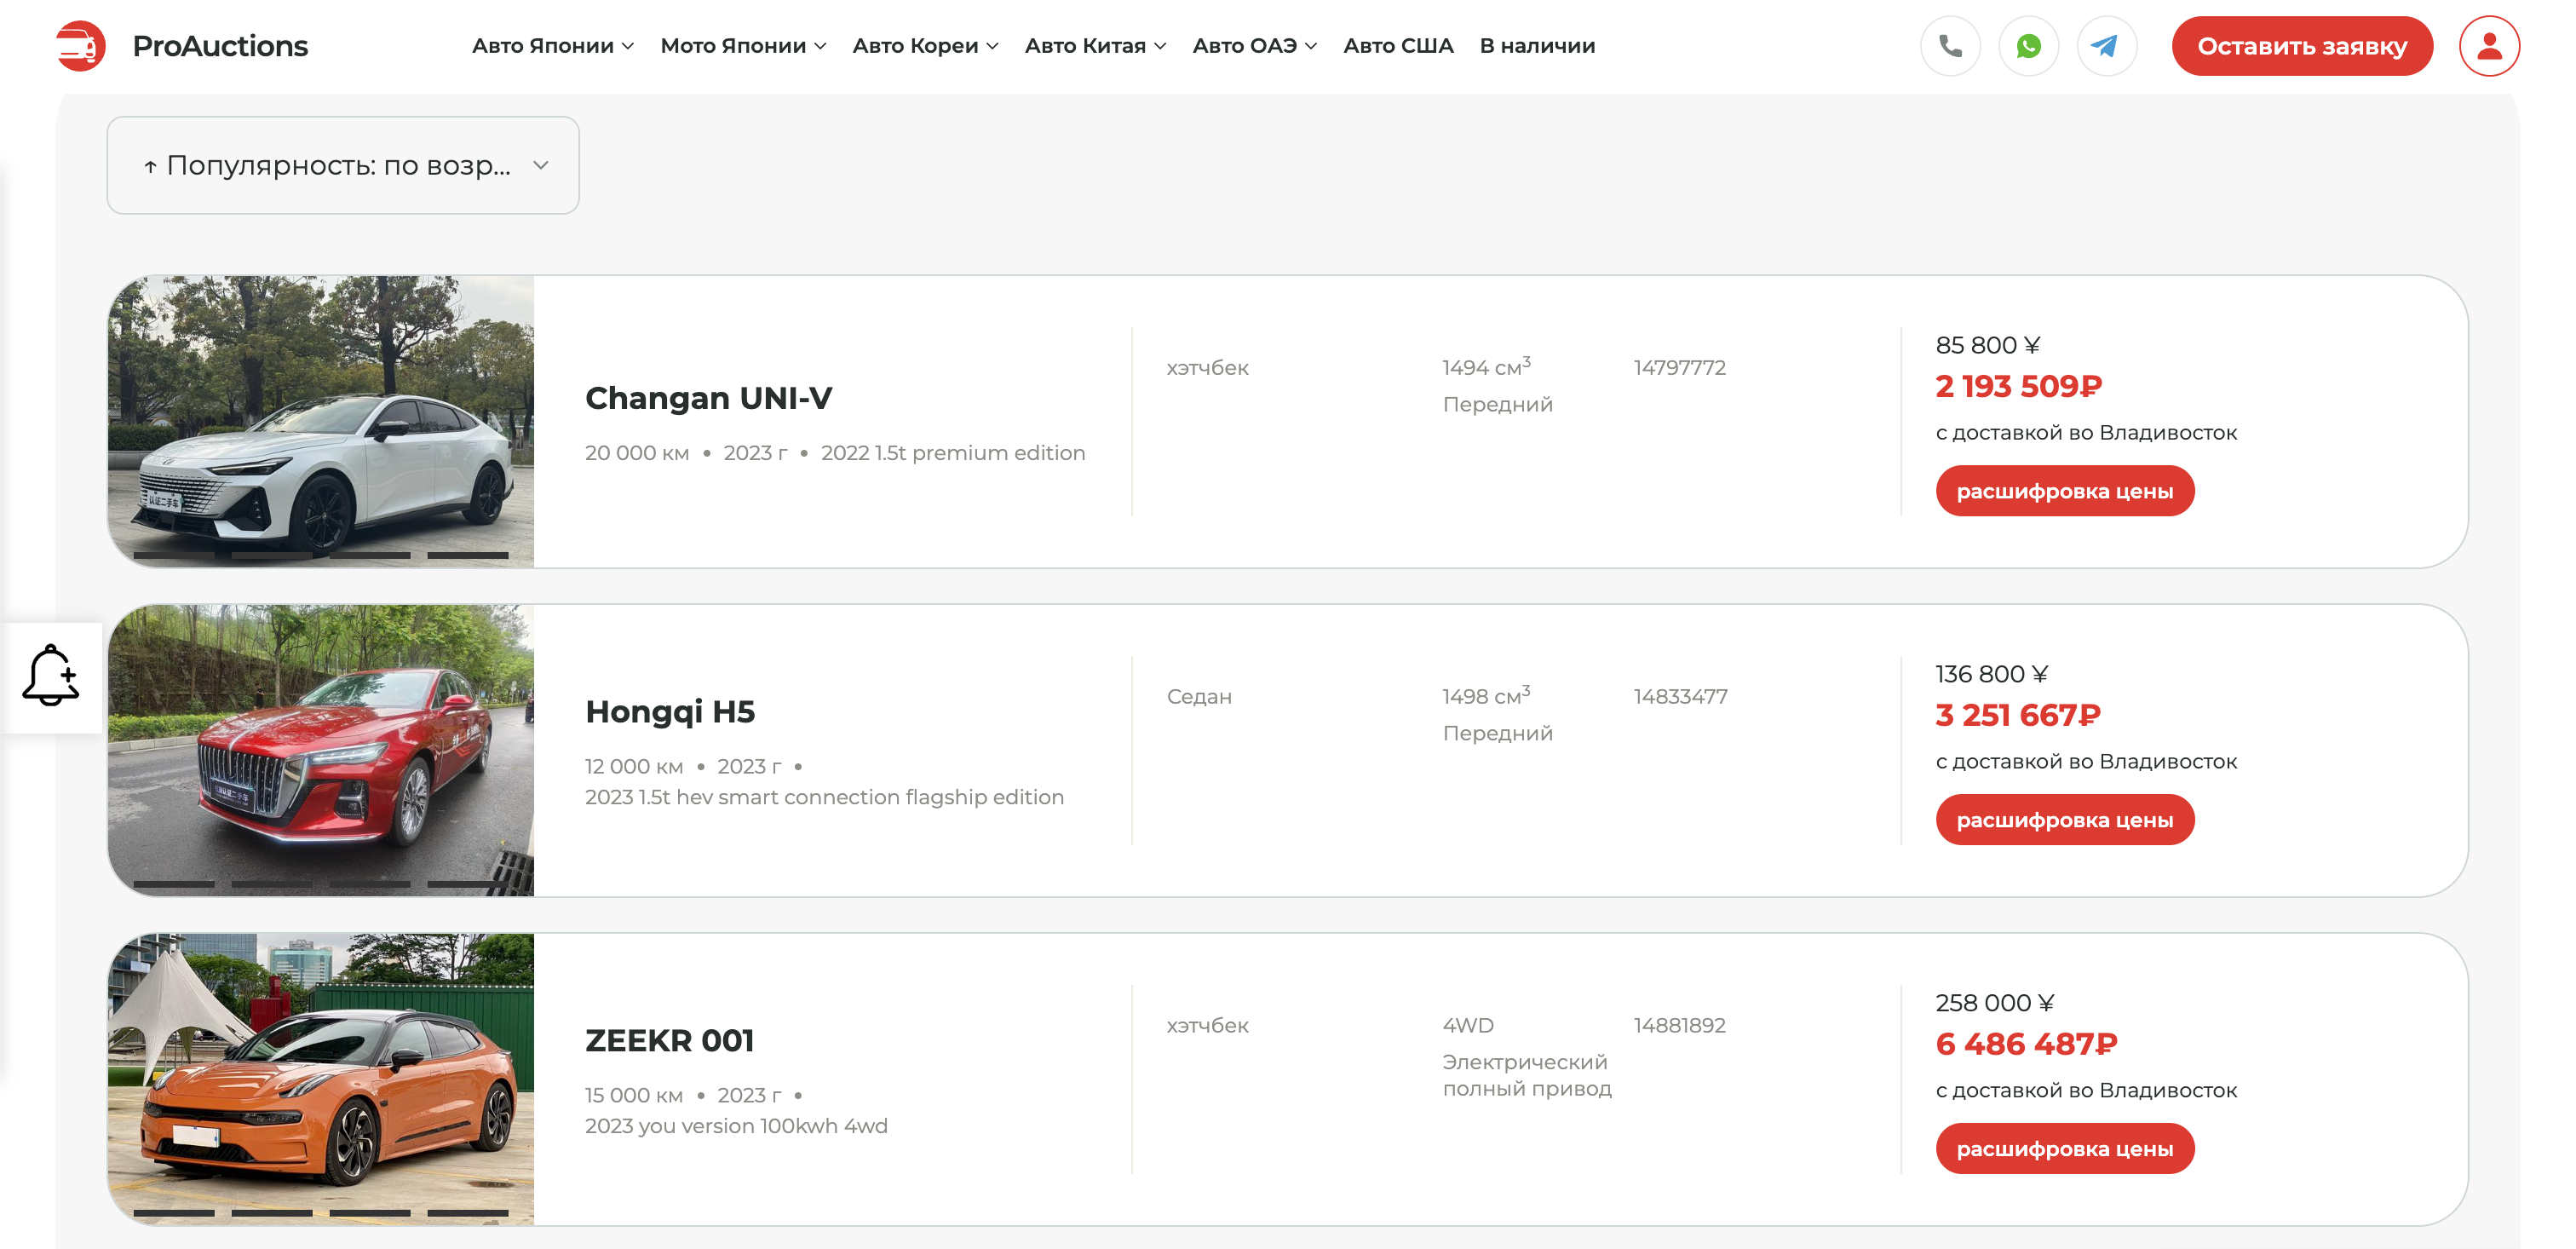Click the 258 000 ¥ price

pos(1994,1004)
